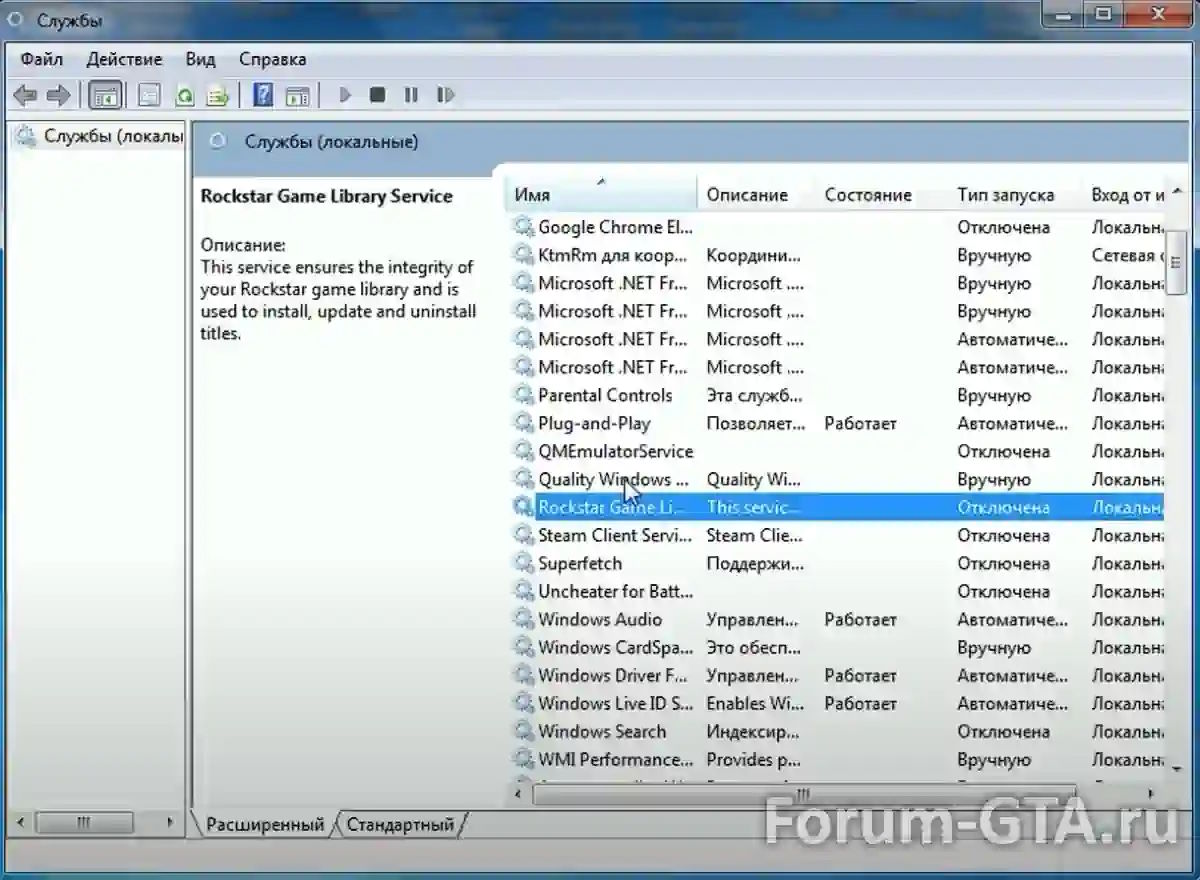This screenshot has height=880, width=1200.
Task: Click gear icon of WMI Performance row
Action: tap(523, 759)
